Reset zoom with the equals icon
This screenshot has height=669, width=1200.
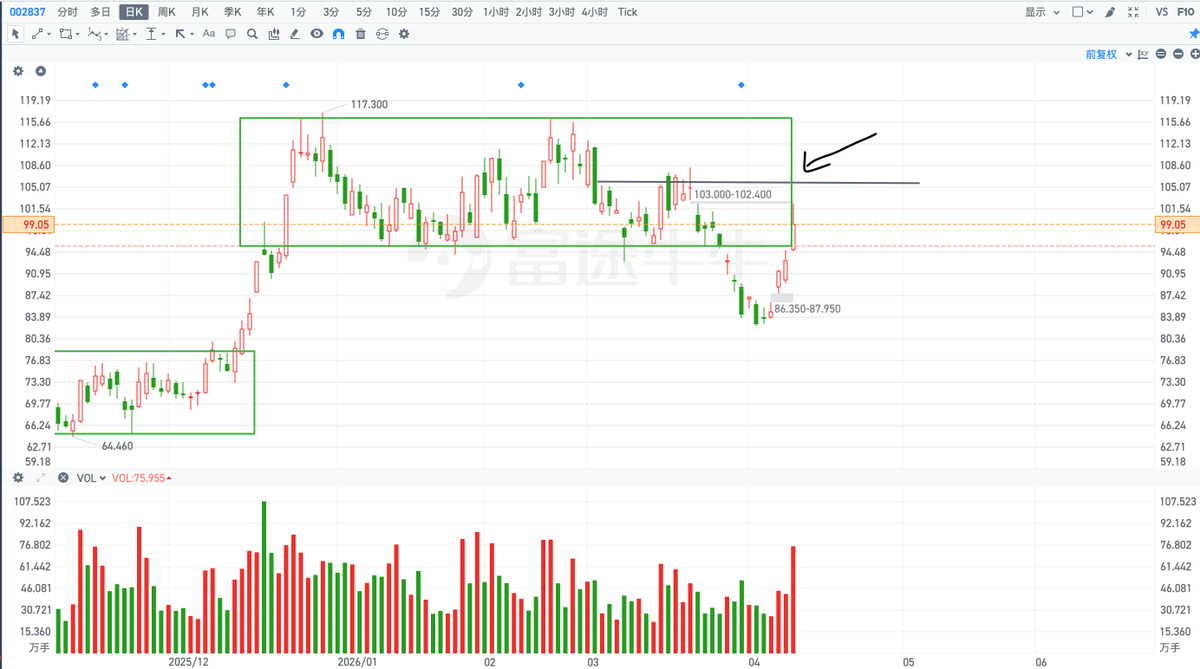[1161, 54]
